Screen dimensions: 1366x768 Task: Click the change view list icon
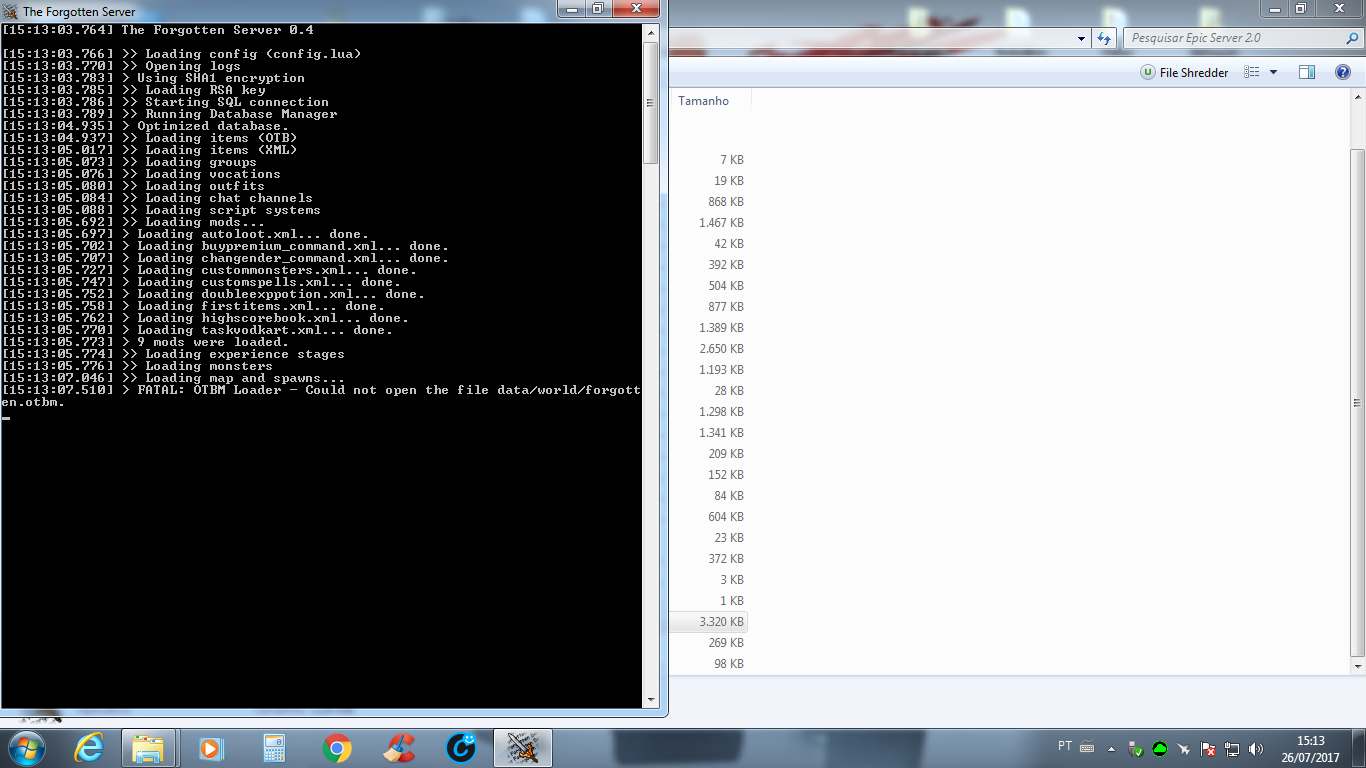[1251, 72]
